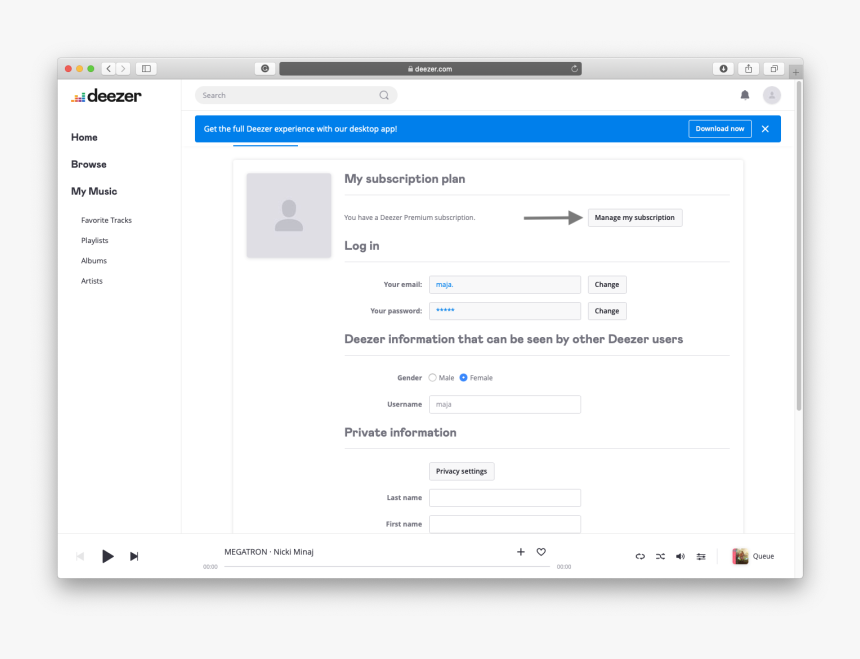
Task: Dismiss the desktop app banner
Action: [765, 129]
